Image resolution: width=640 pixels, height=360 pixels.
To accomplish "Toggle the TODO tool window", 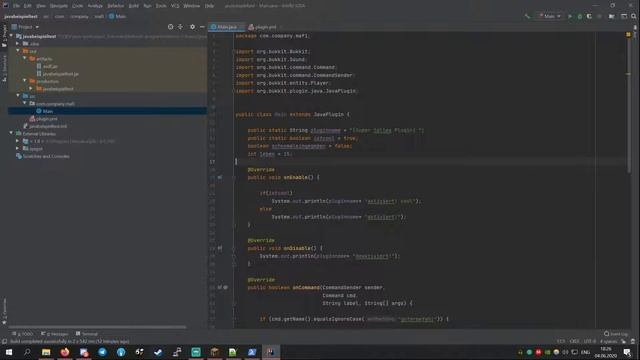I will tap(22, 334).
